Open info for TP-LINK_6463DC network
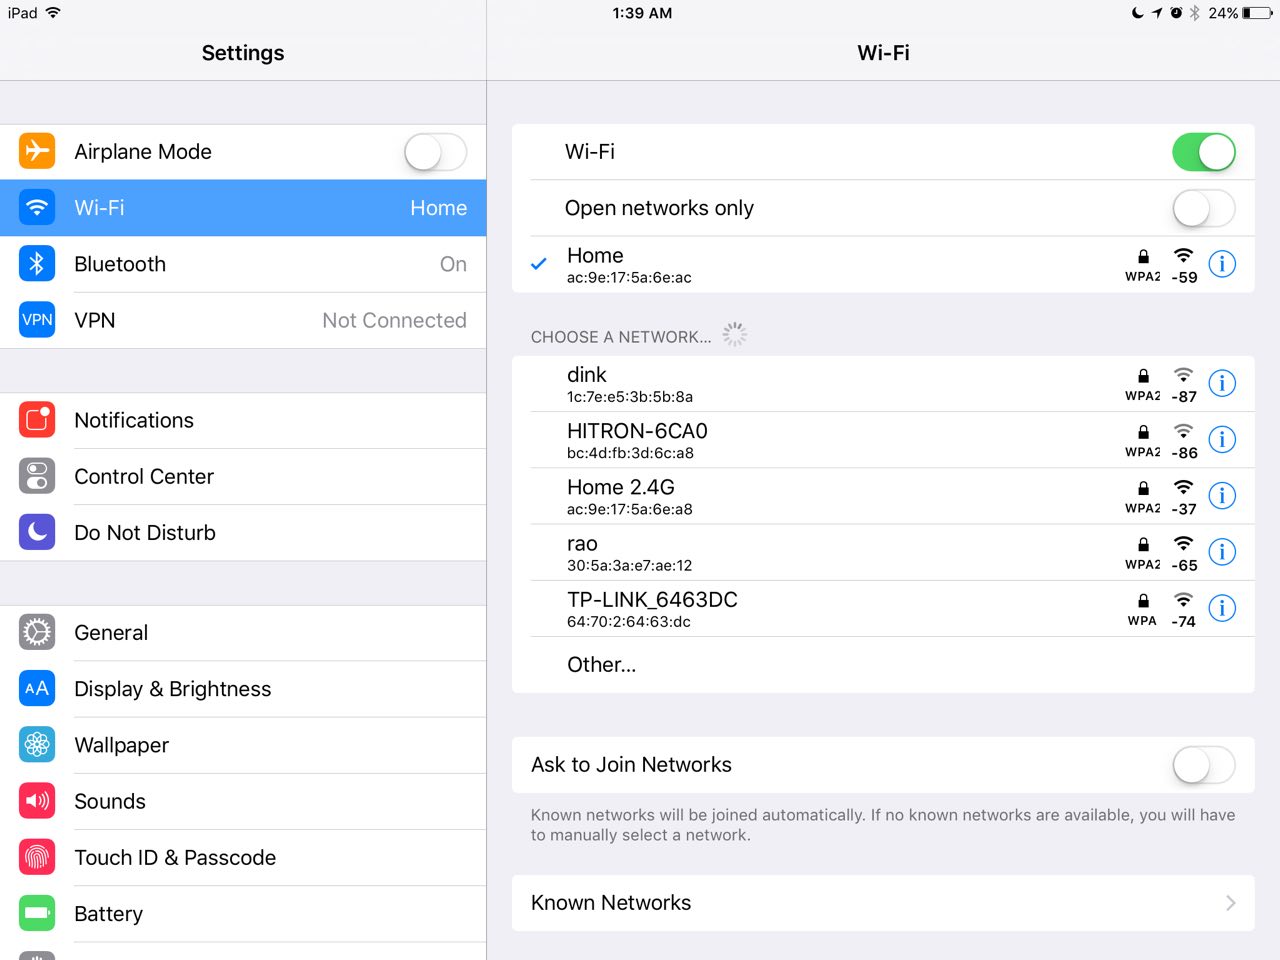This screenshot has width=1280, height=960. 1222,608
